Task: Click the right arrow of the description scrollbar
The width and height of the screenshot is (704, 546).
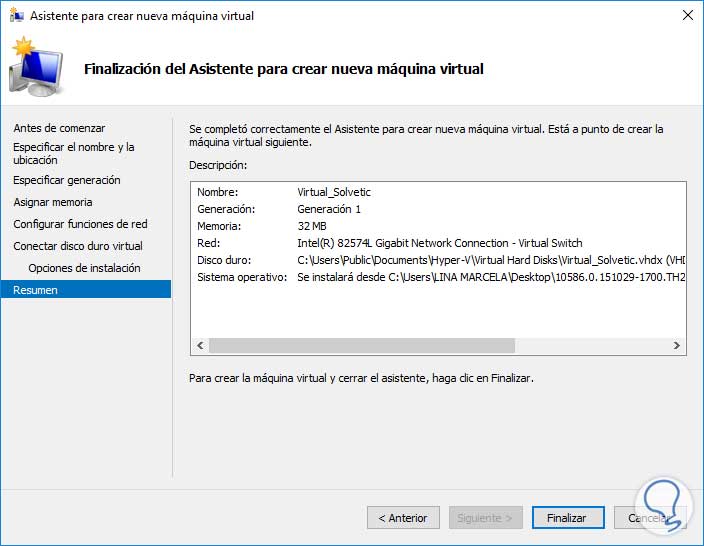Action: pos(677,345)
